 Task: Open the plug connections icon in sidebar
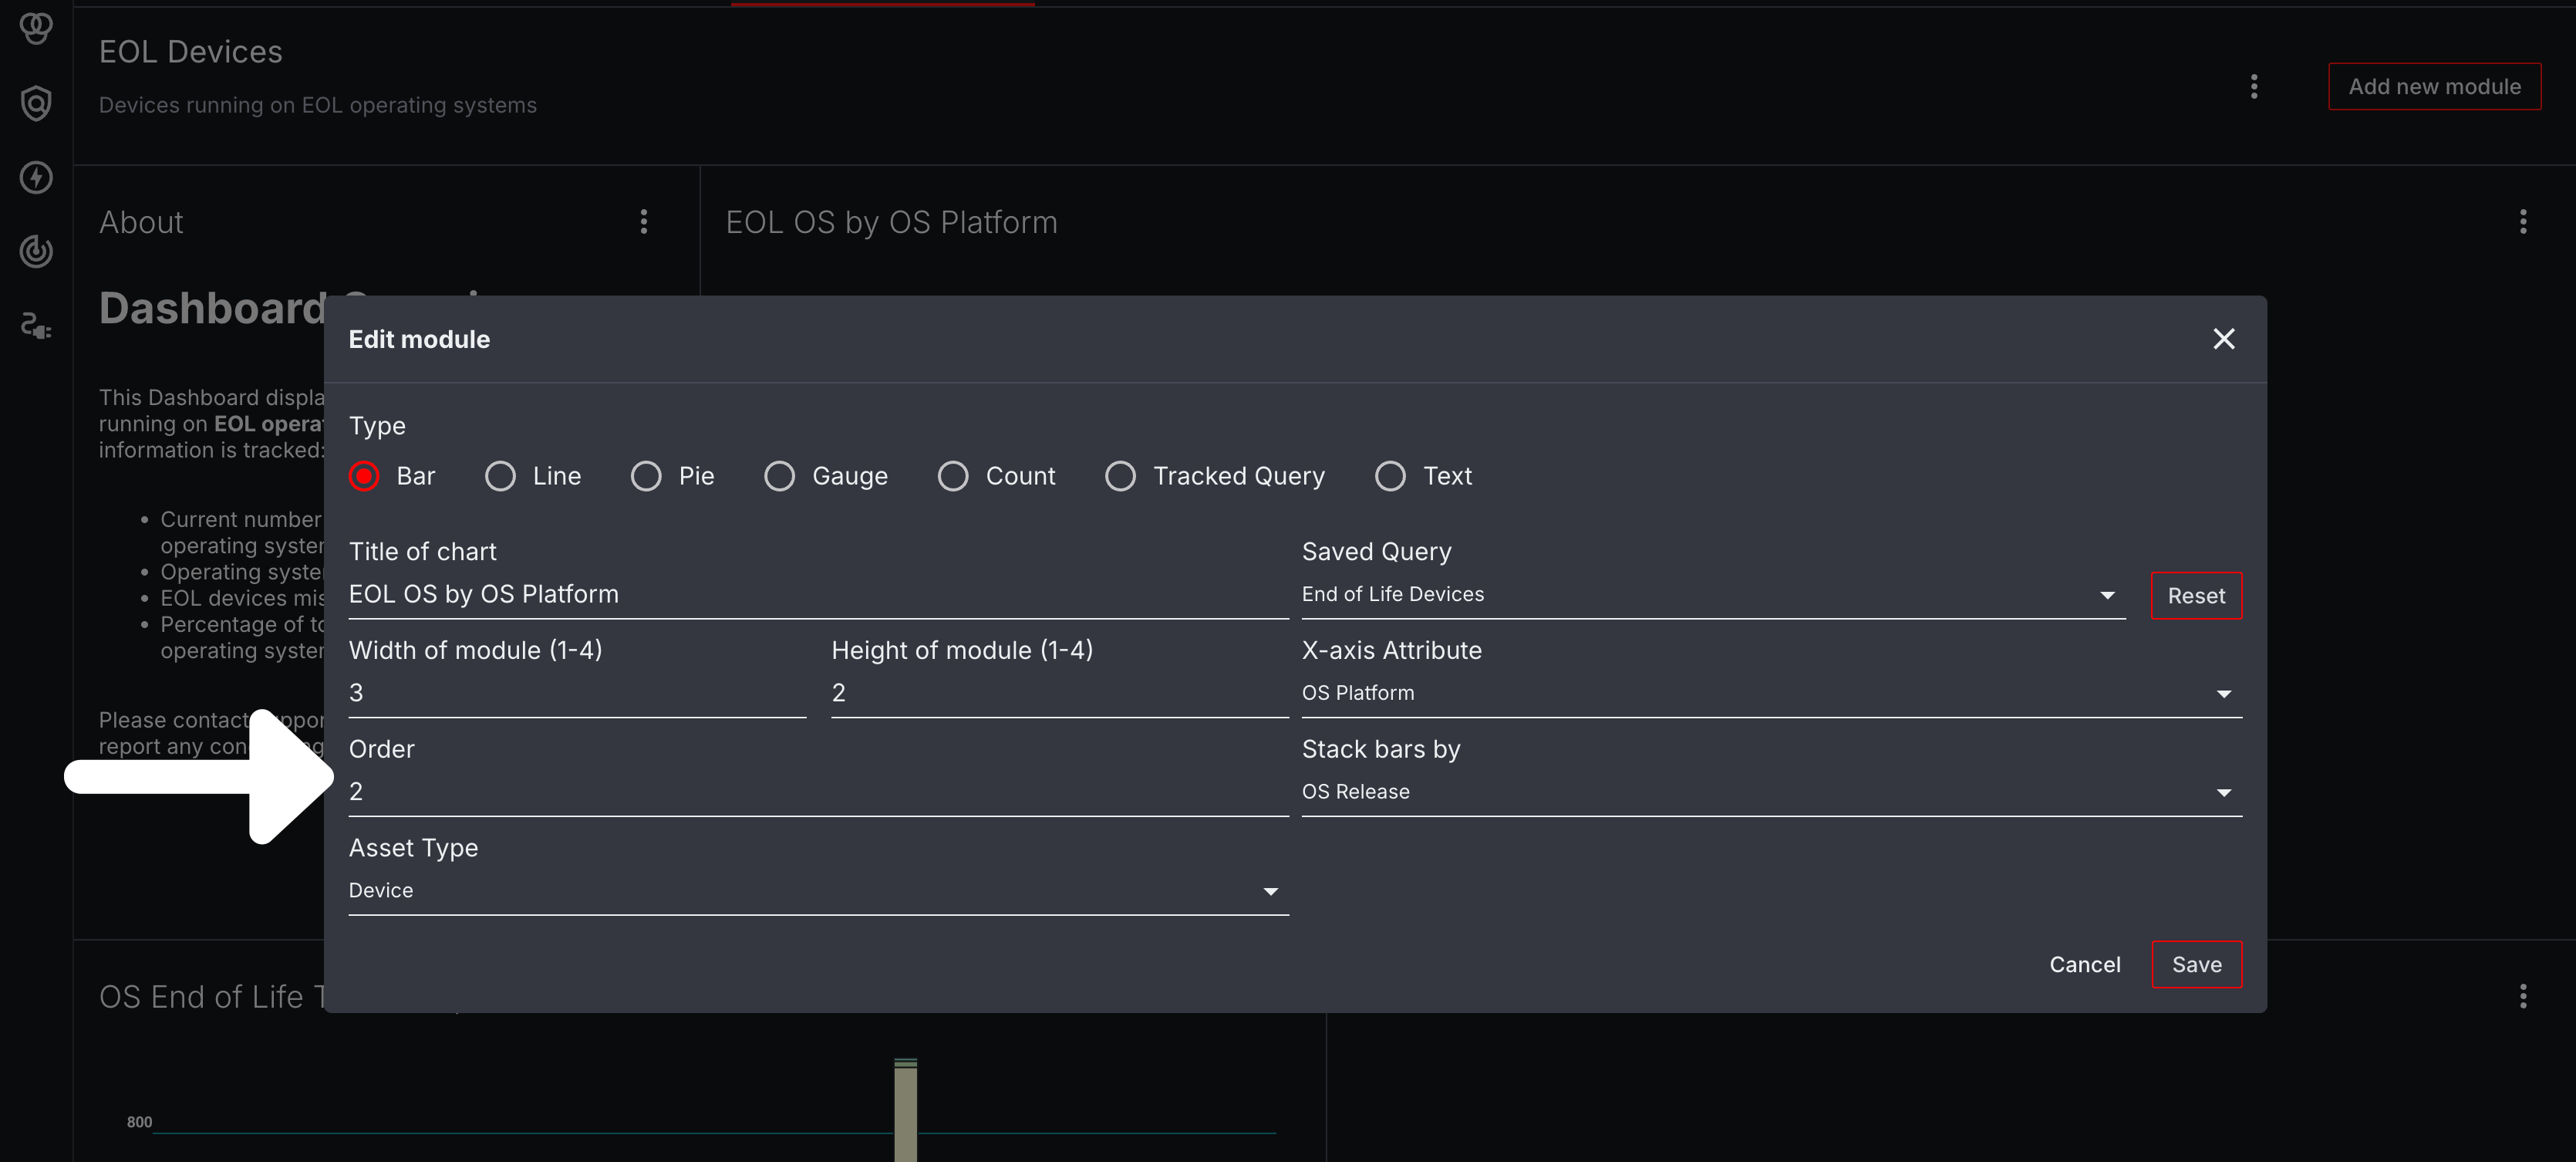tap(36, 326)
